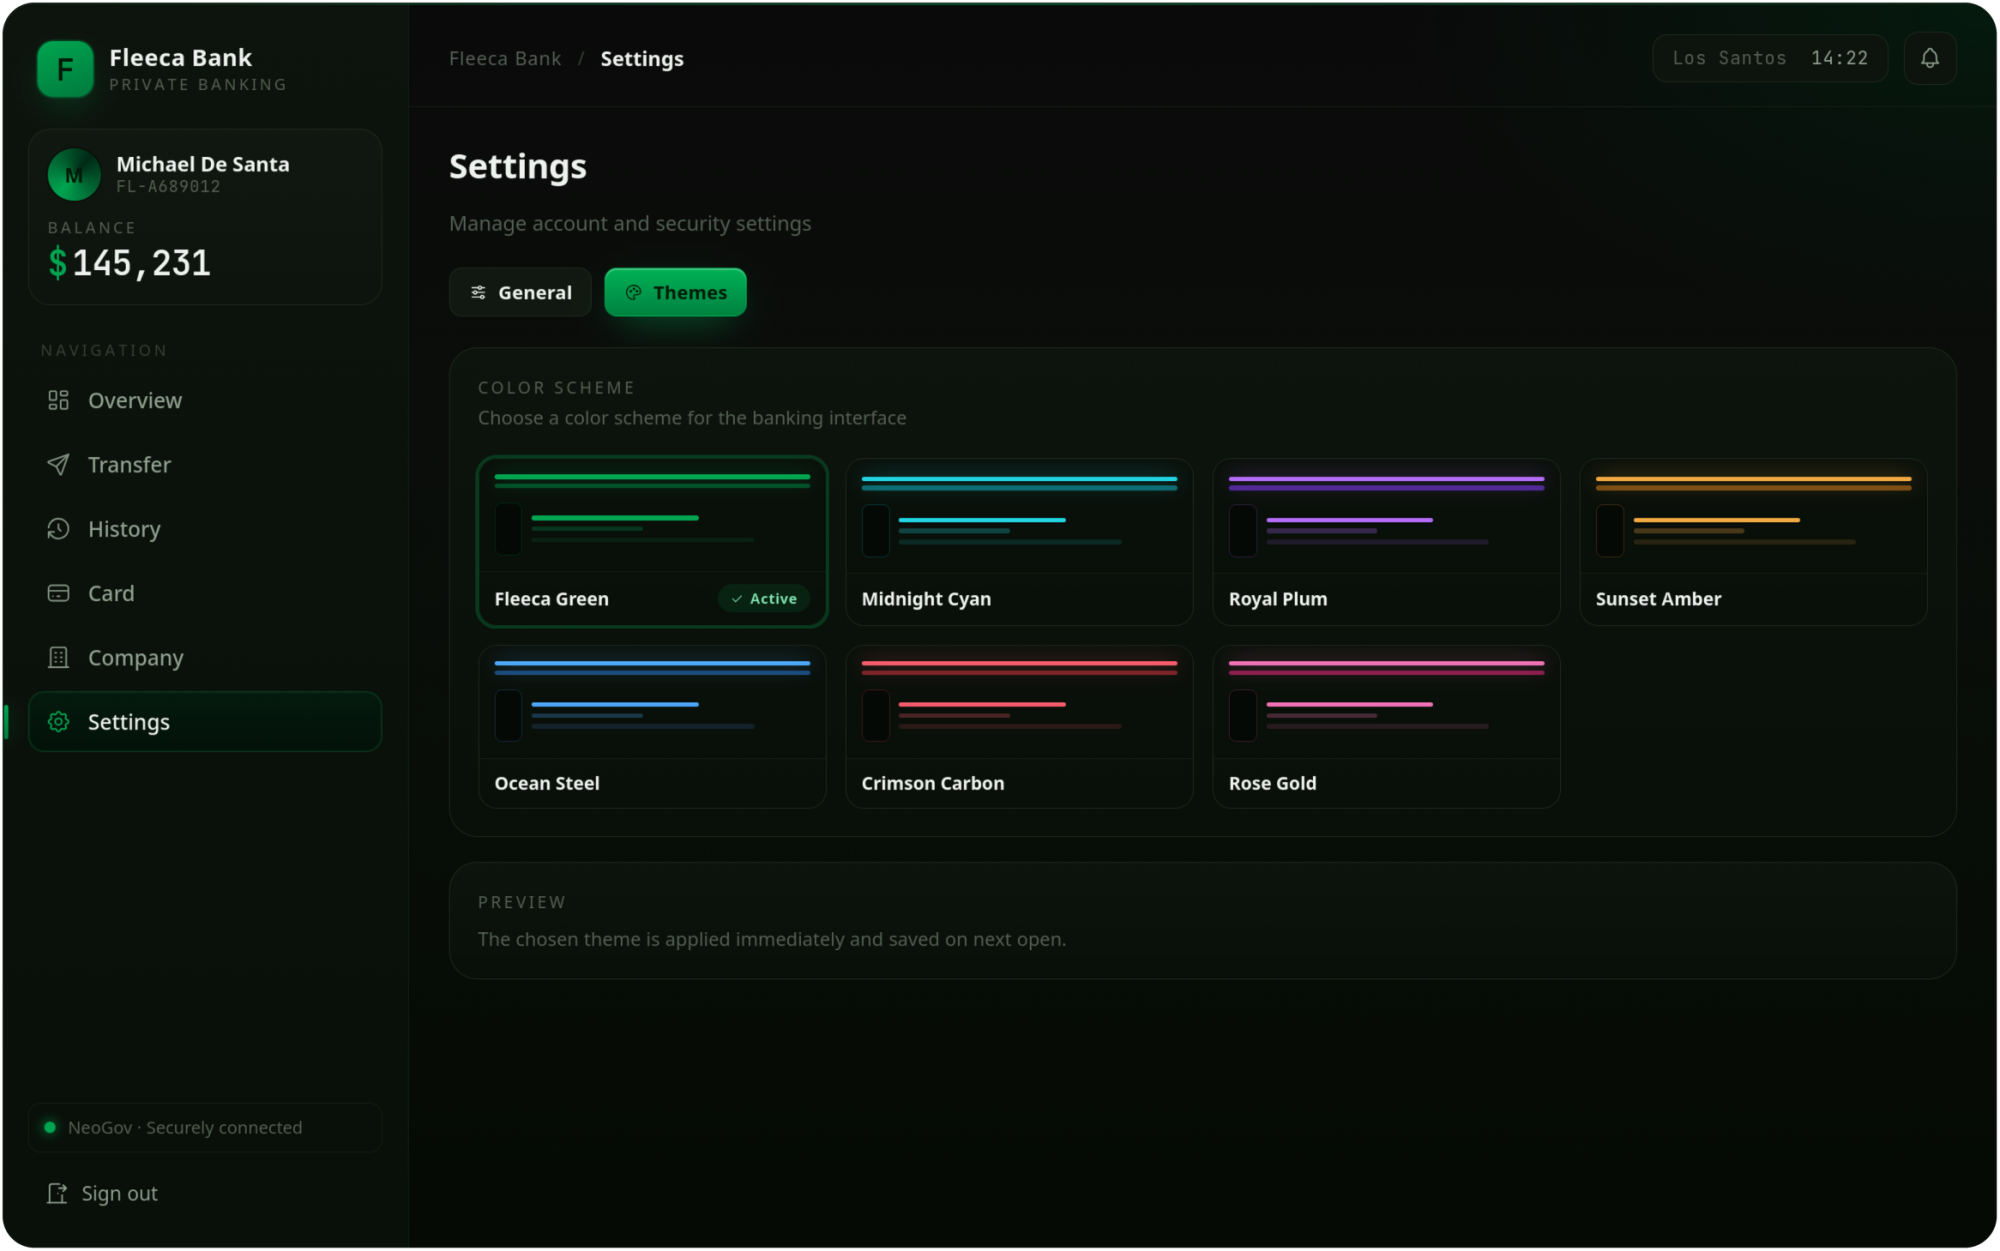Click 'Choose a color scheme' description text

pos(692,418)
